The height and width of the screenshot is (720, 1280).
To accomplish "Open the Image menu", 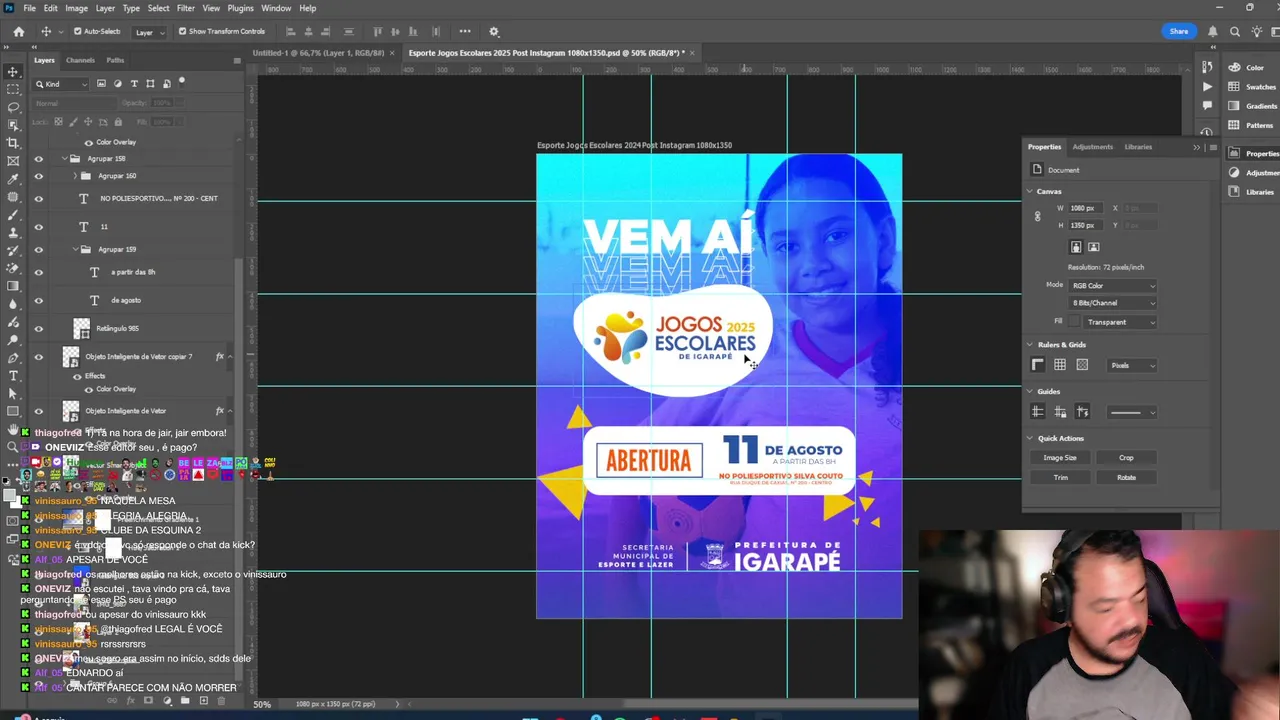I will pyautogui.click(x=76, y=8).
